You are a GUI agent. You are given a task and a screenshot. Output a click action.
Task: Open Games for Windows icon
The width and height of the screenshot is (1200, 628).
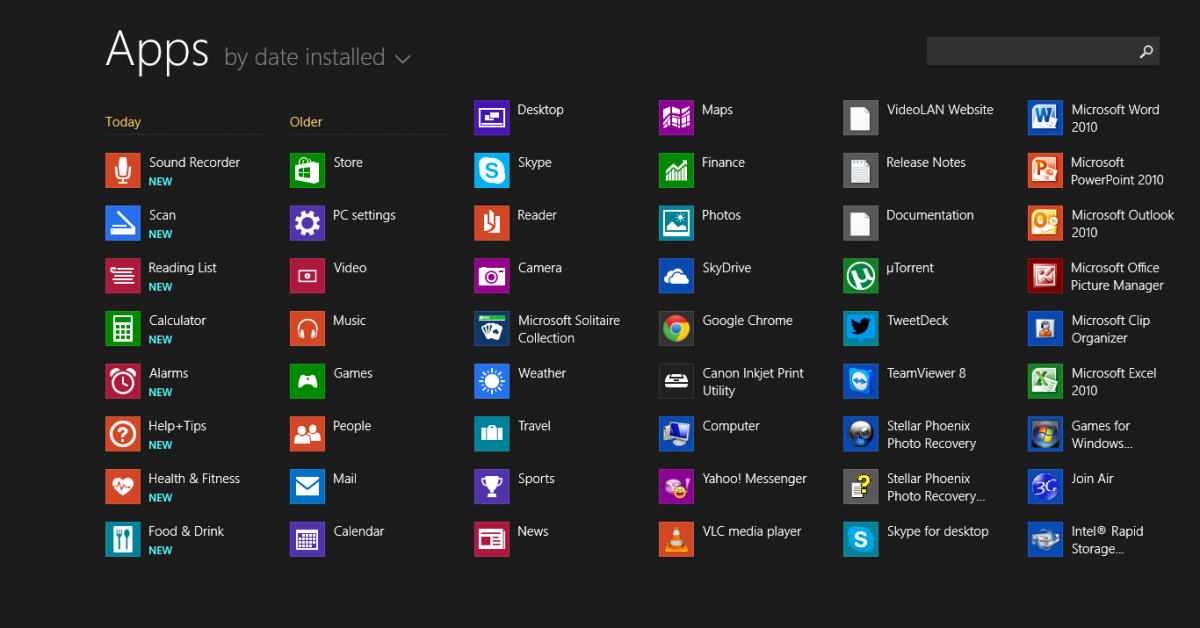[1045, 434]
